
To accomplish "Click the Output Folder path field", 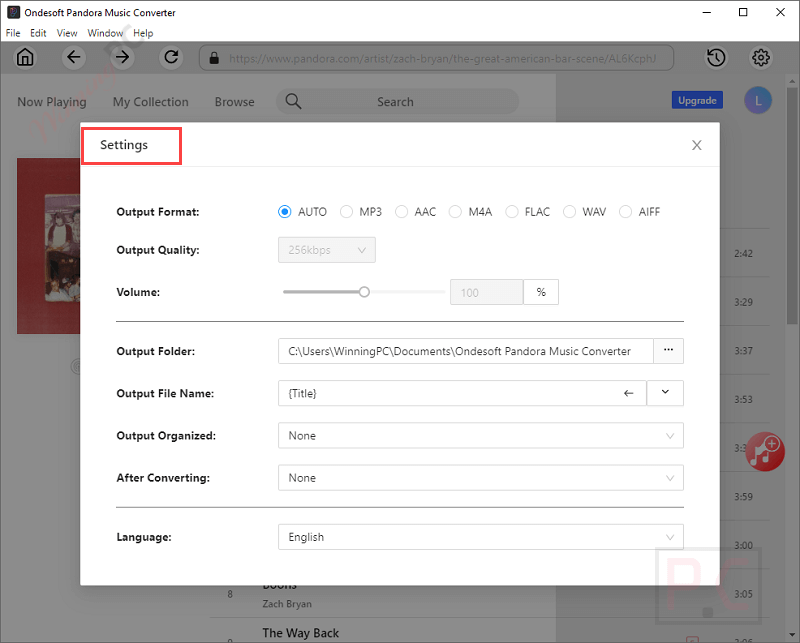I will pos(465,351).
